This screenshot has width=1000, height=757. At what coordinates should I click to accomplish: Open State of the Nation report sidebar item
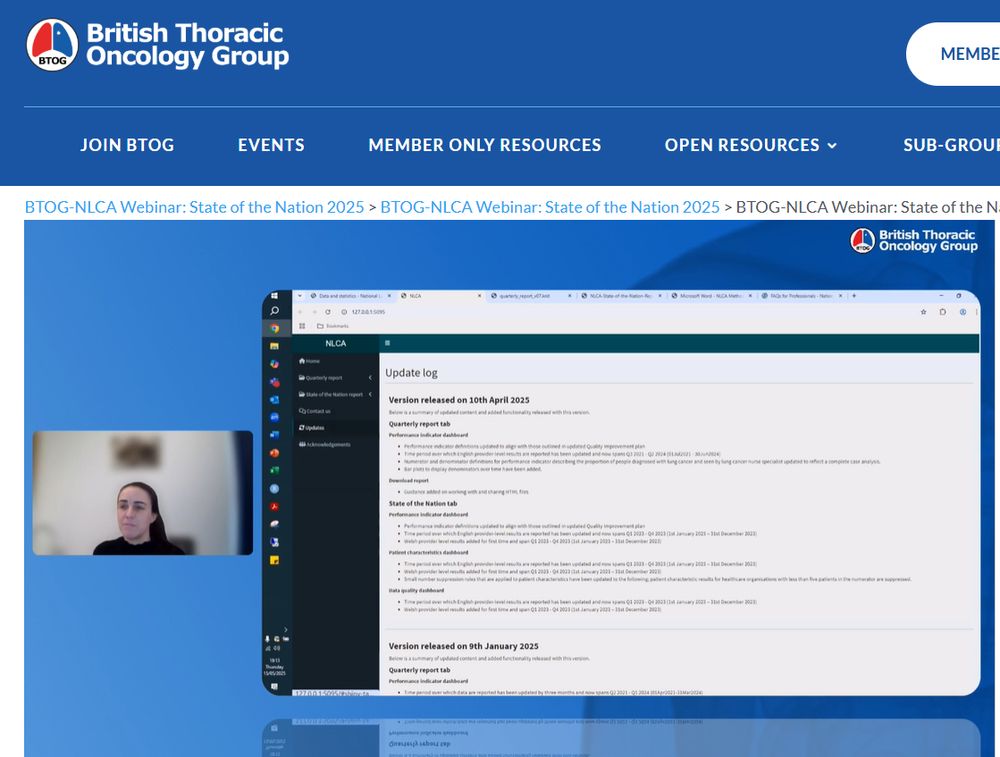click(331, 395)
